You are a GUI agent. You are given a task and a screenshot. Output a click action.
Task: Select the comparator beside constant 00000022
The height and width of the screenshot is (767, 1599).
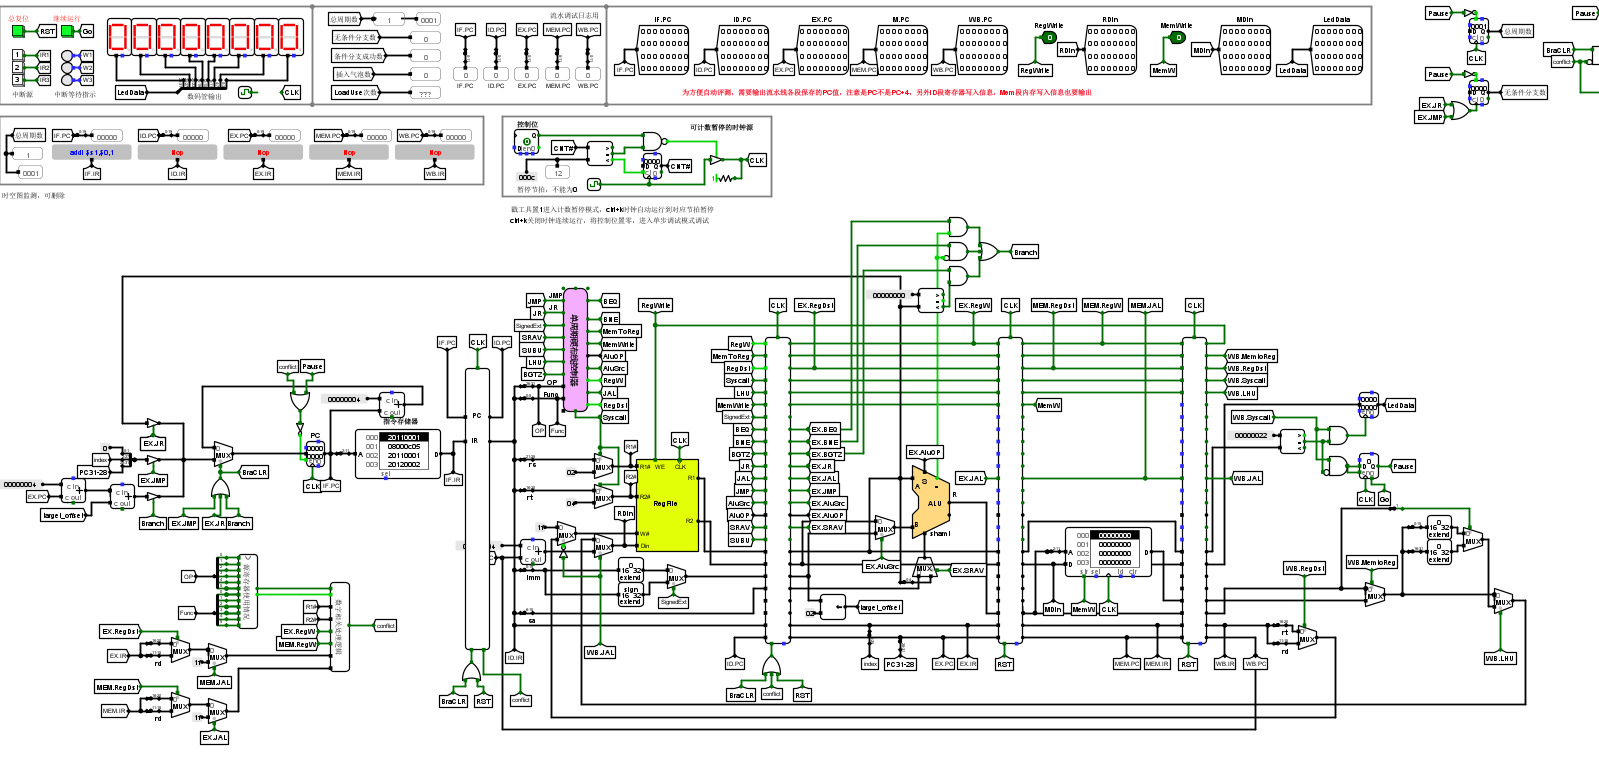[1293, 441]
